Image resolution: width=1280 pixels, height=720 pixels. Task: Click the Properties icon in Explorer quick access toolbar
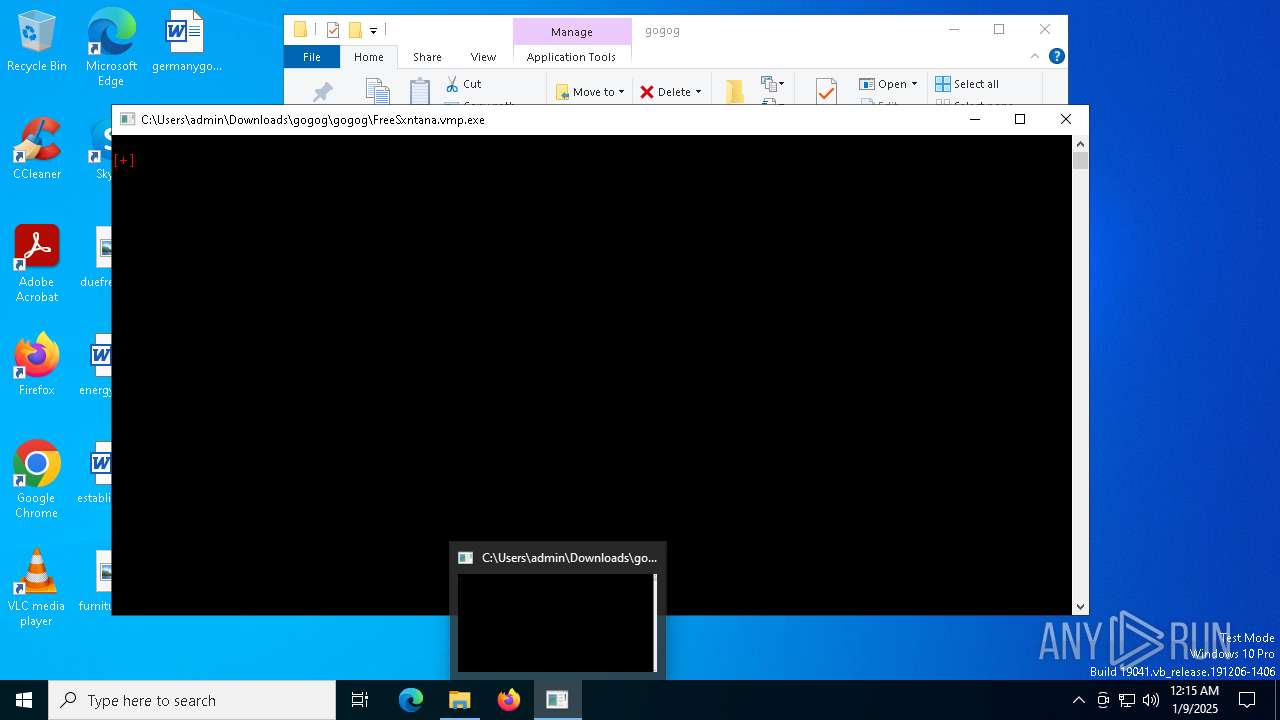point(333,30)
